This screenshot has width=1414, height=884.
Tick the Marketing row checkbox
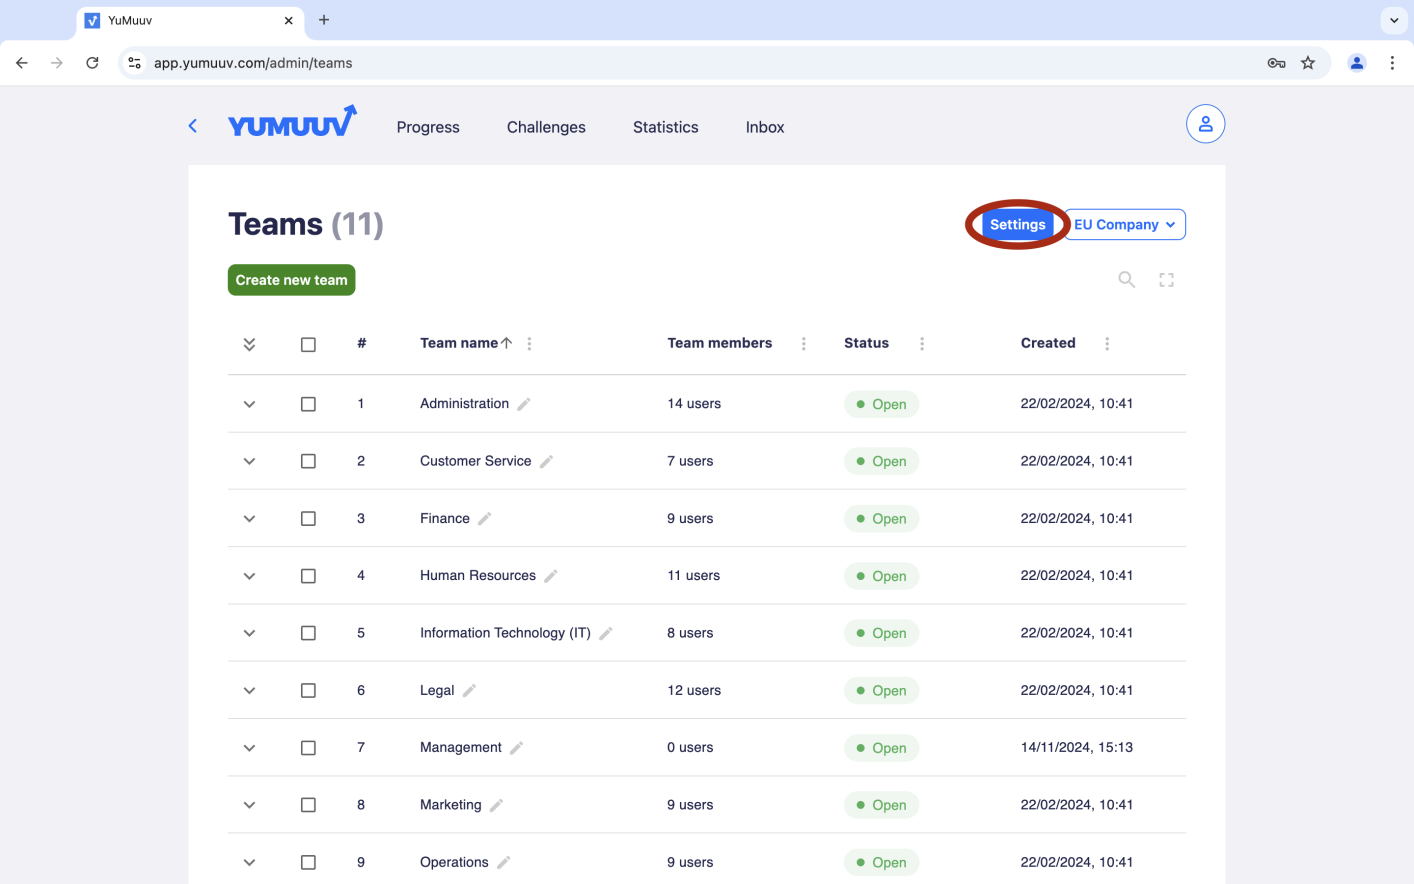click(x=308, y=806)
